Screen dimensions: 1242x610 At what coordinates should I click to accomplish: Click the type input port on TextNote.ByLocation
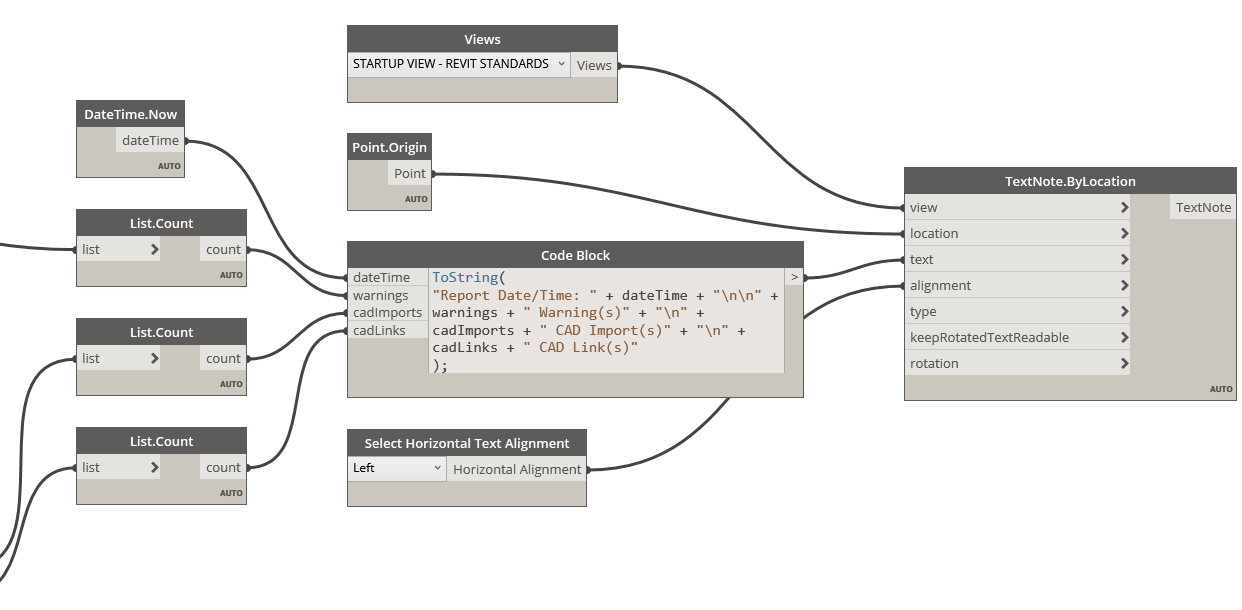(x=1017, y=311)
